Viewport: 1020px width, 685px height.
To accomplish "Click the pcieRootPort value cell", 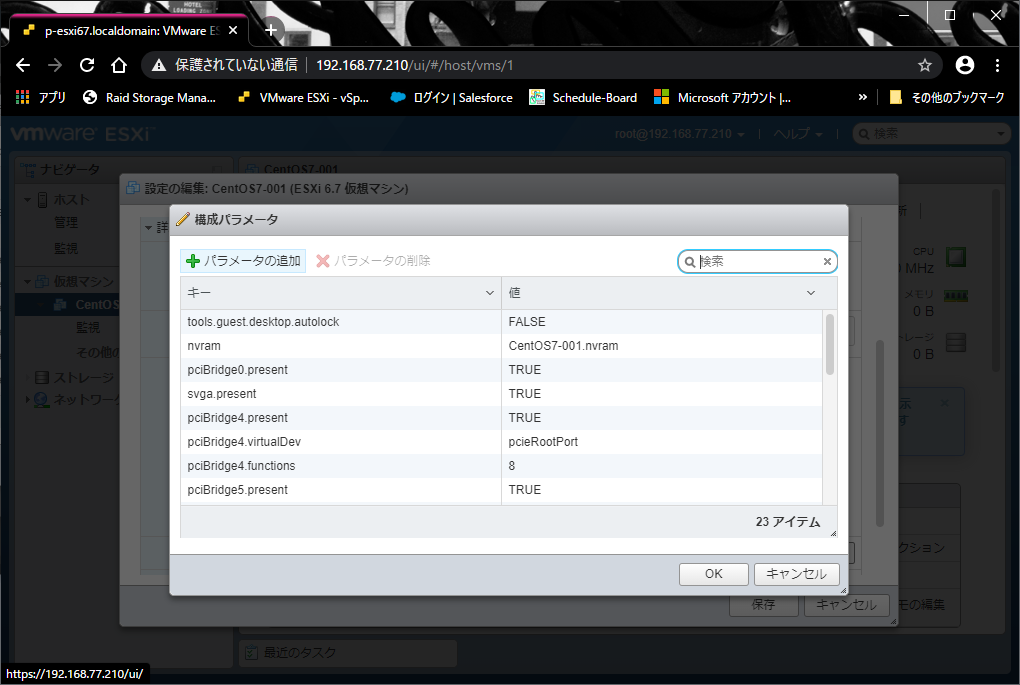I will pyautogui.click(x=662, y=442).
